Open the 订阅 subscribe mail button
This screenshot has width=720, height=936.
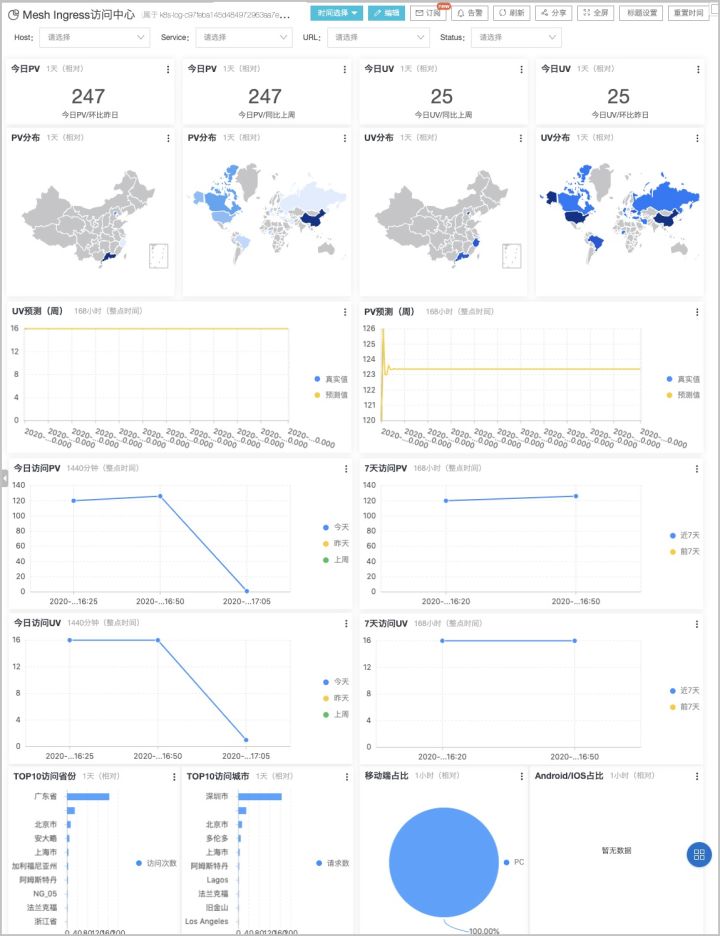point(428,13)
